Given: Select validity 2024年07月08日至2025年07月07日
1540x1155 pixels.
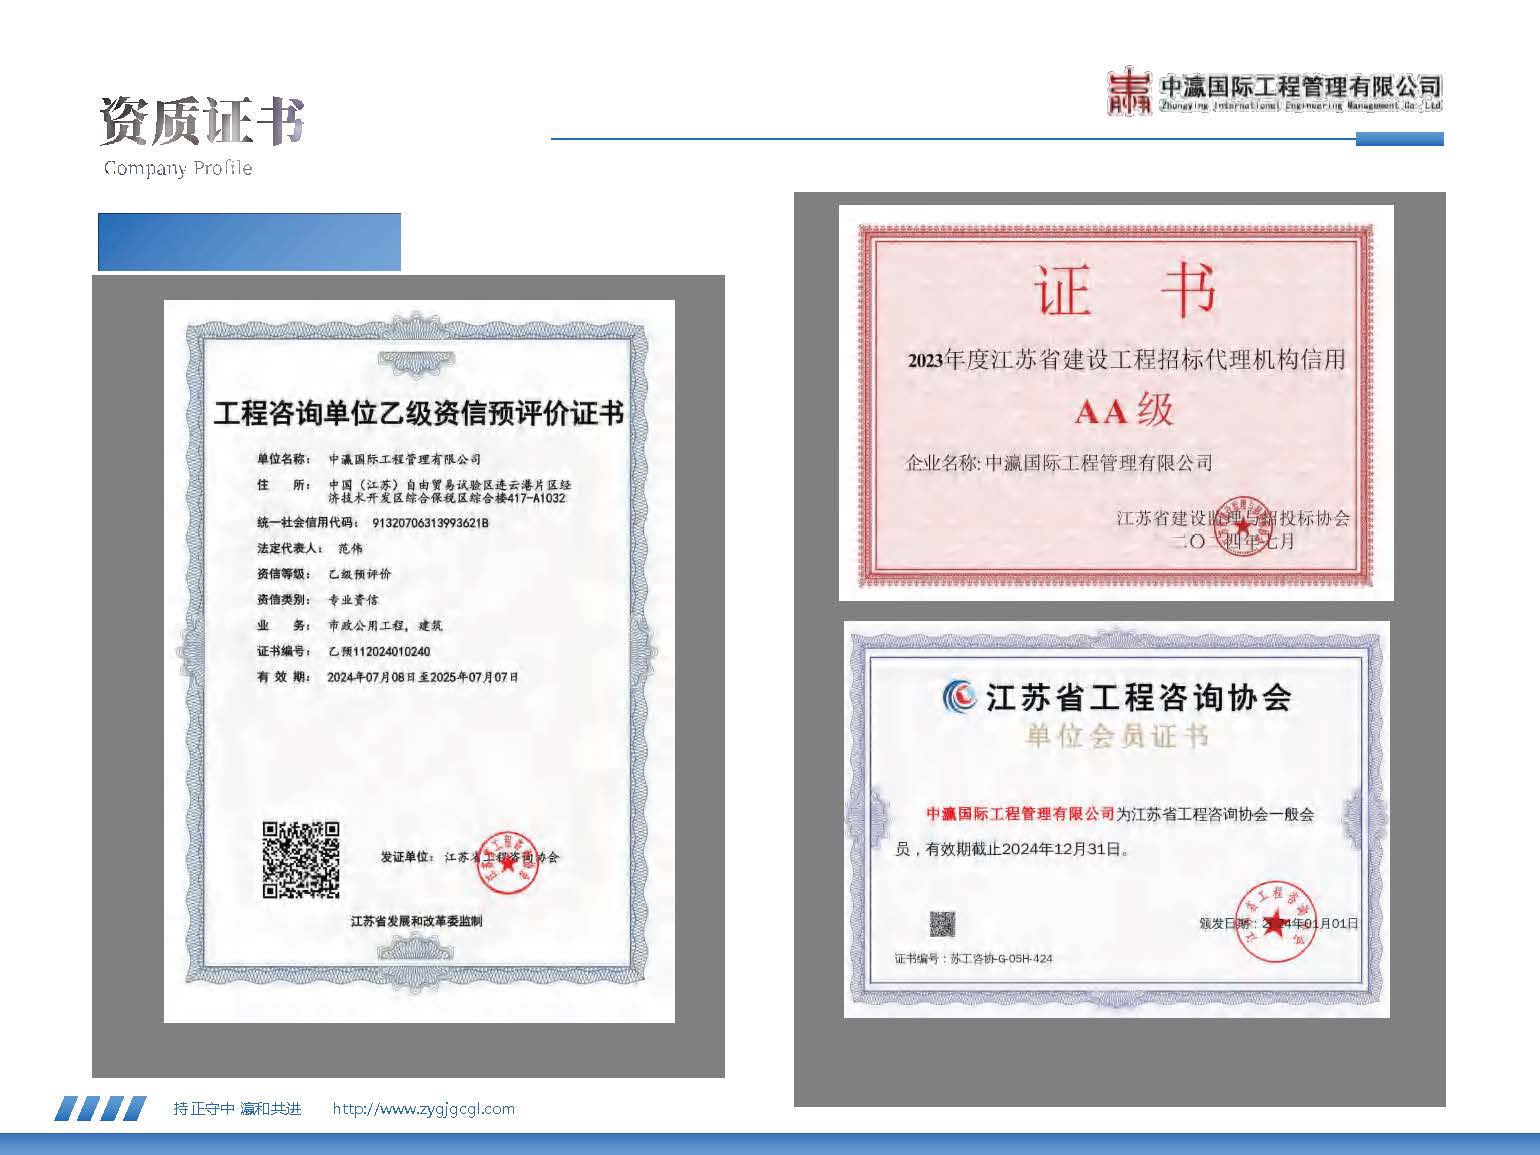Looking at the screenshot, I should pos(423,677).
